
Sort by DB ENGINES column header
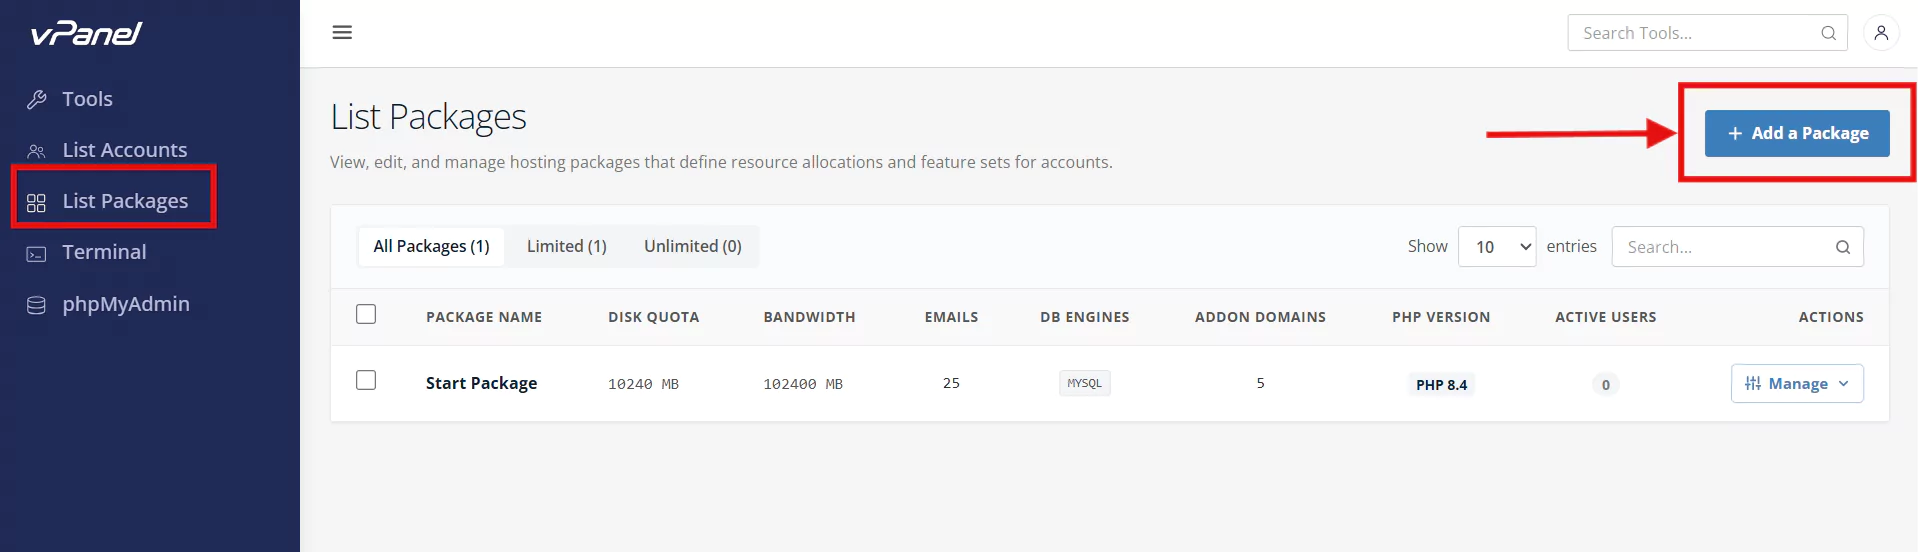coord(1085,317)
